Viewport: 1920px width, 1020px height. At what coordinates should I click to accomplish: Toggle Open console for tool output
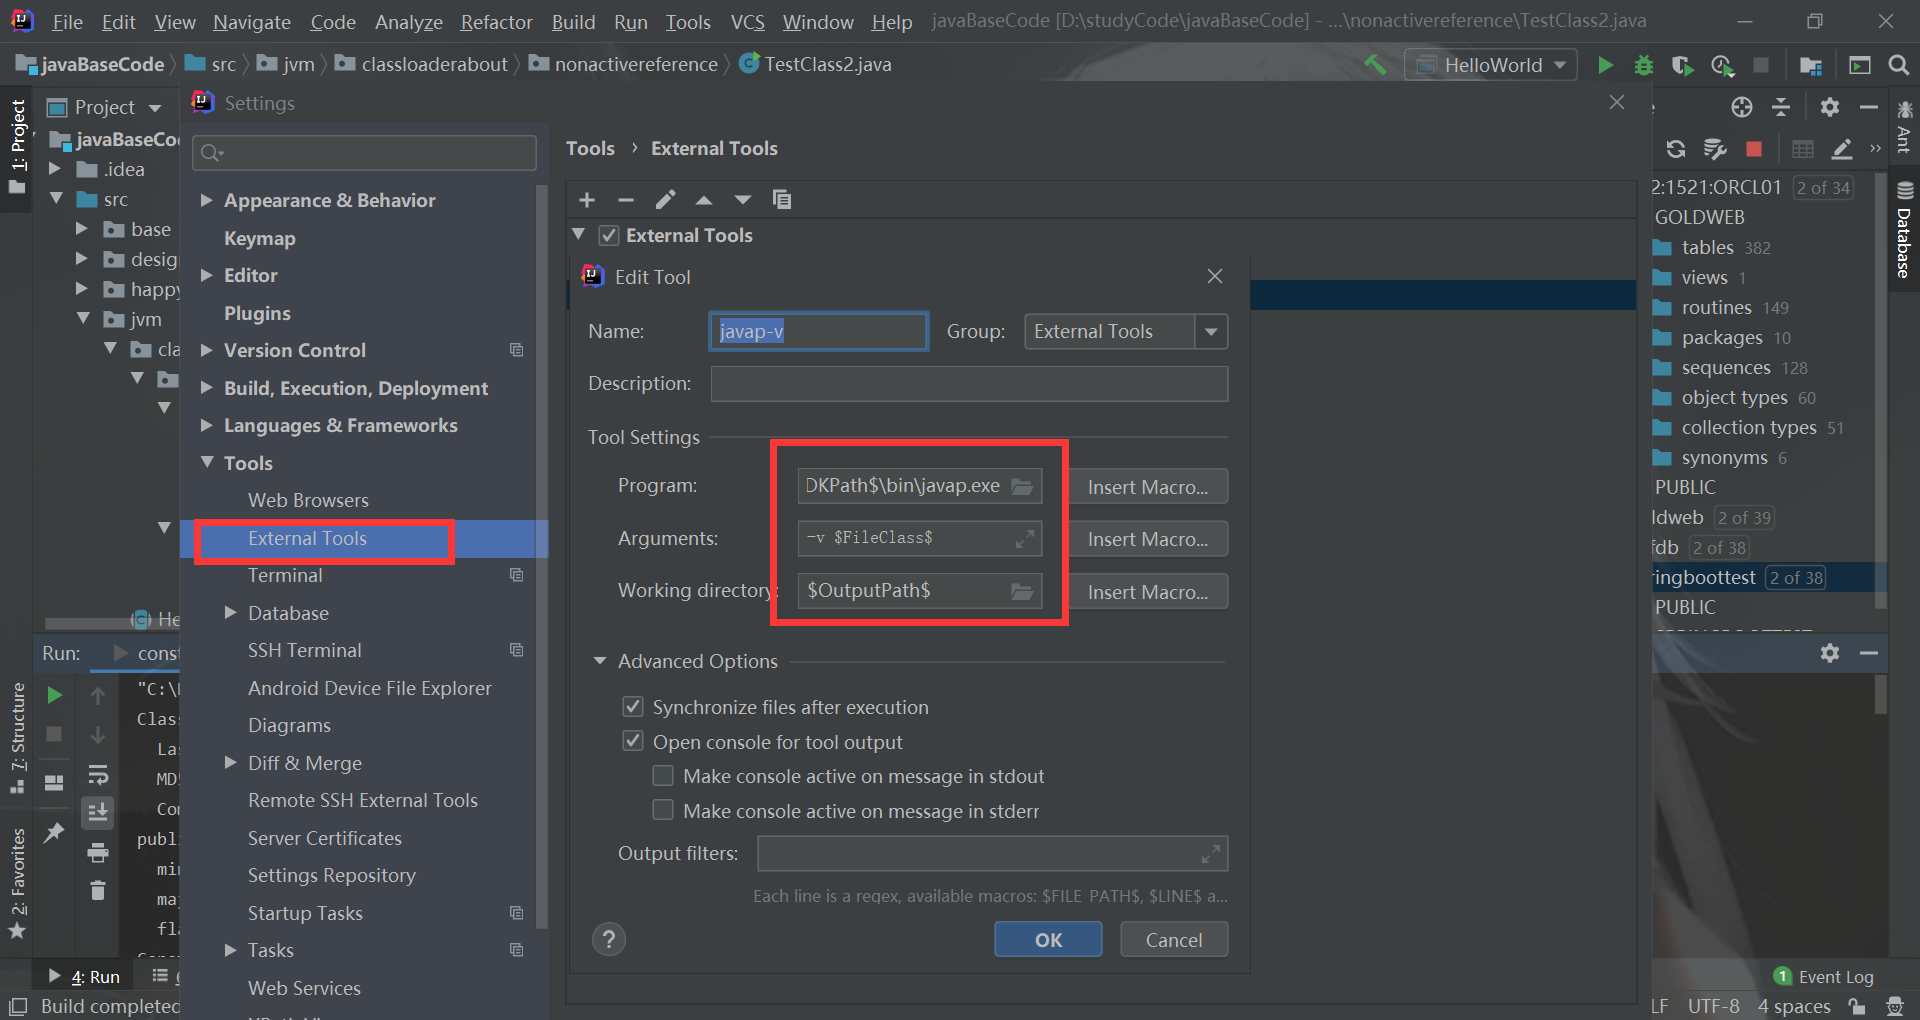click(x=633, y=741)
